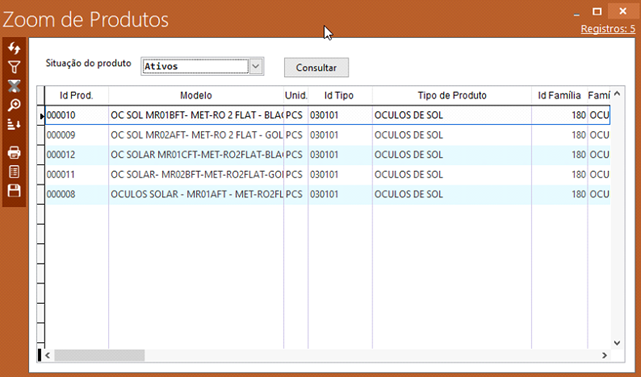Expand the Situação do produto dropdown arrow
The image size is (641, 377).
256,66
